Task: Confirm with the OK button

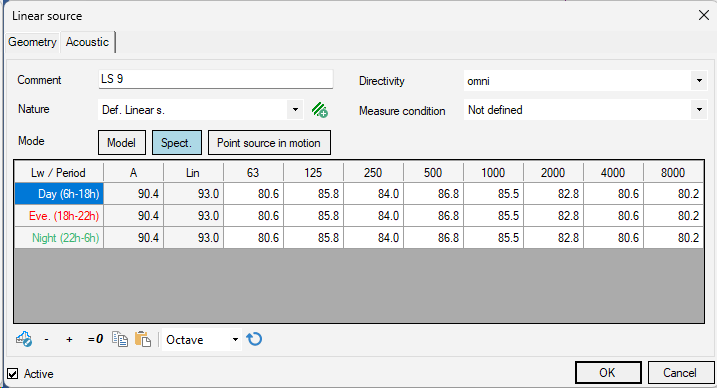Action: [608, 373]
